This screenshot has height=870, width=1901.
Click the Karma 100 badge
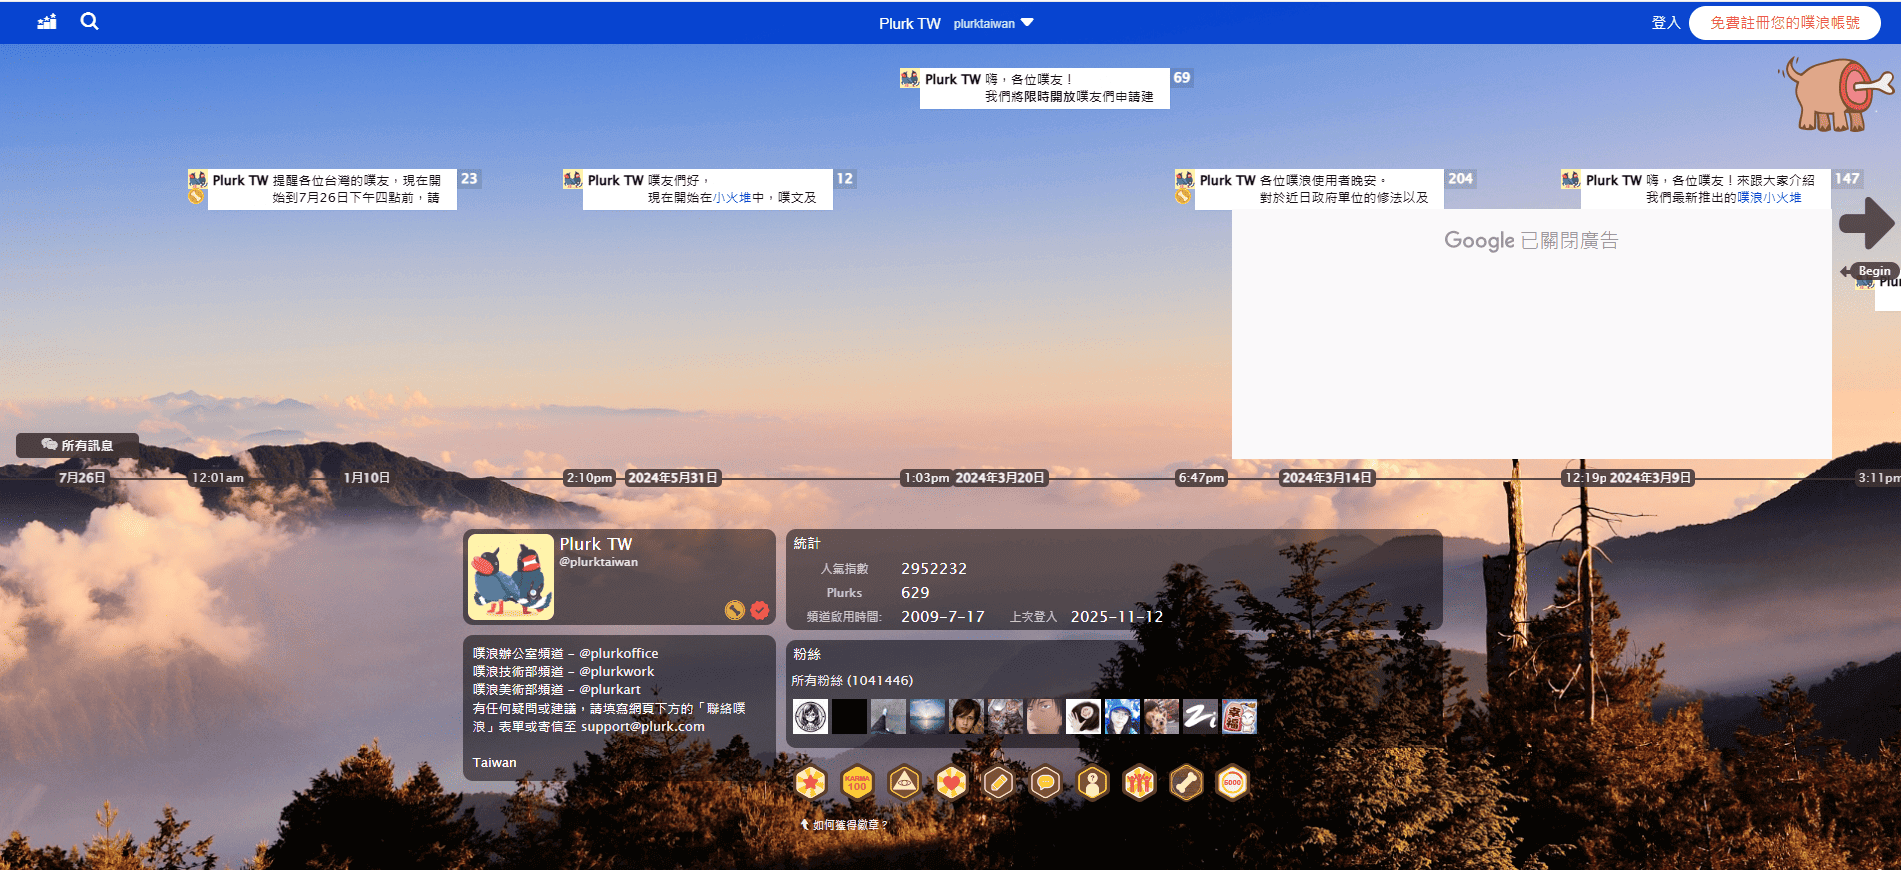[857, 782]
